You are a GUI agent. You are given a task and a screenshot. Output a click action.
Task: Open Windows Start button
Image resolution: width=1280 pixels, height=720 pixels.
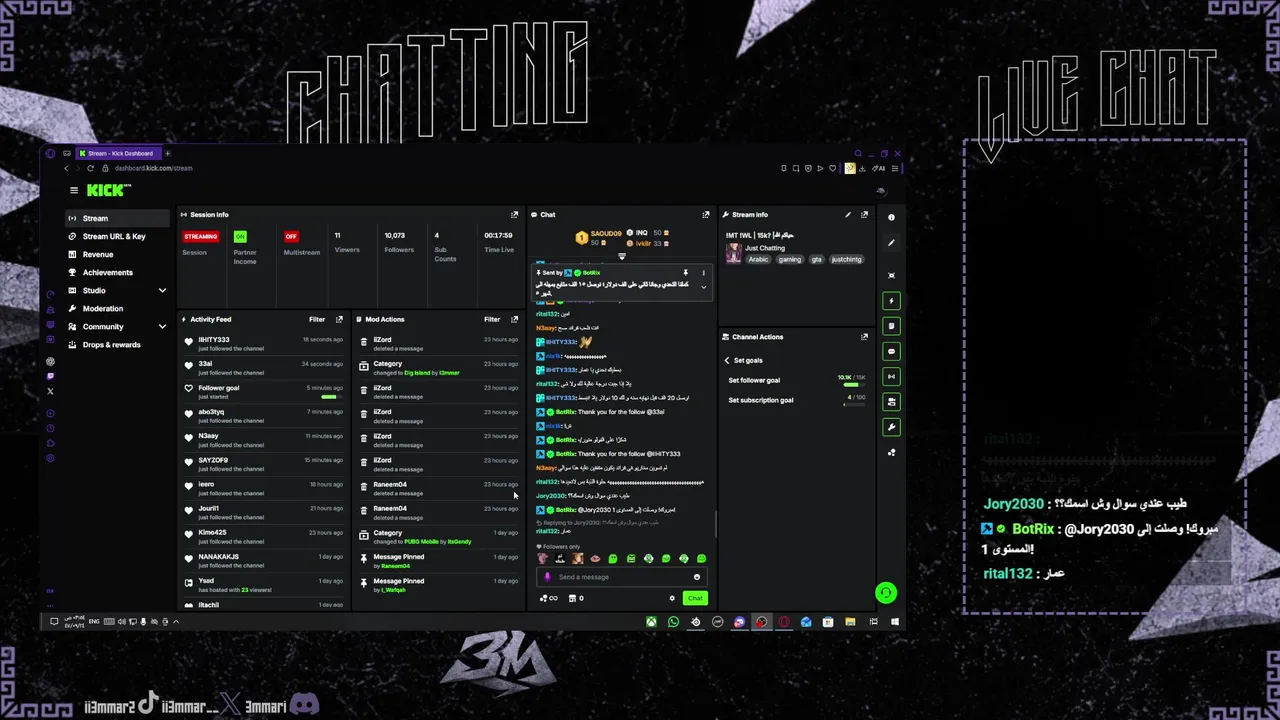(x=895, y=622)
